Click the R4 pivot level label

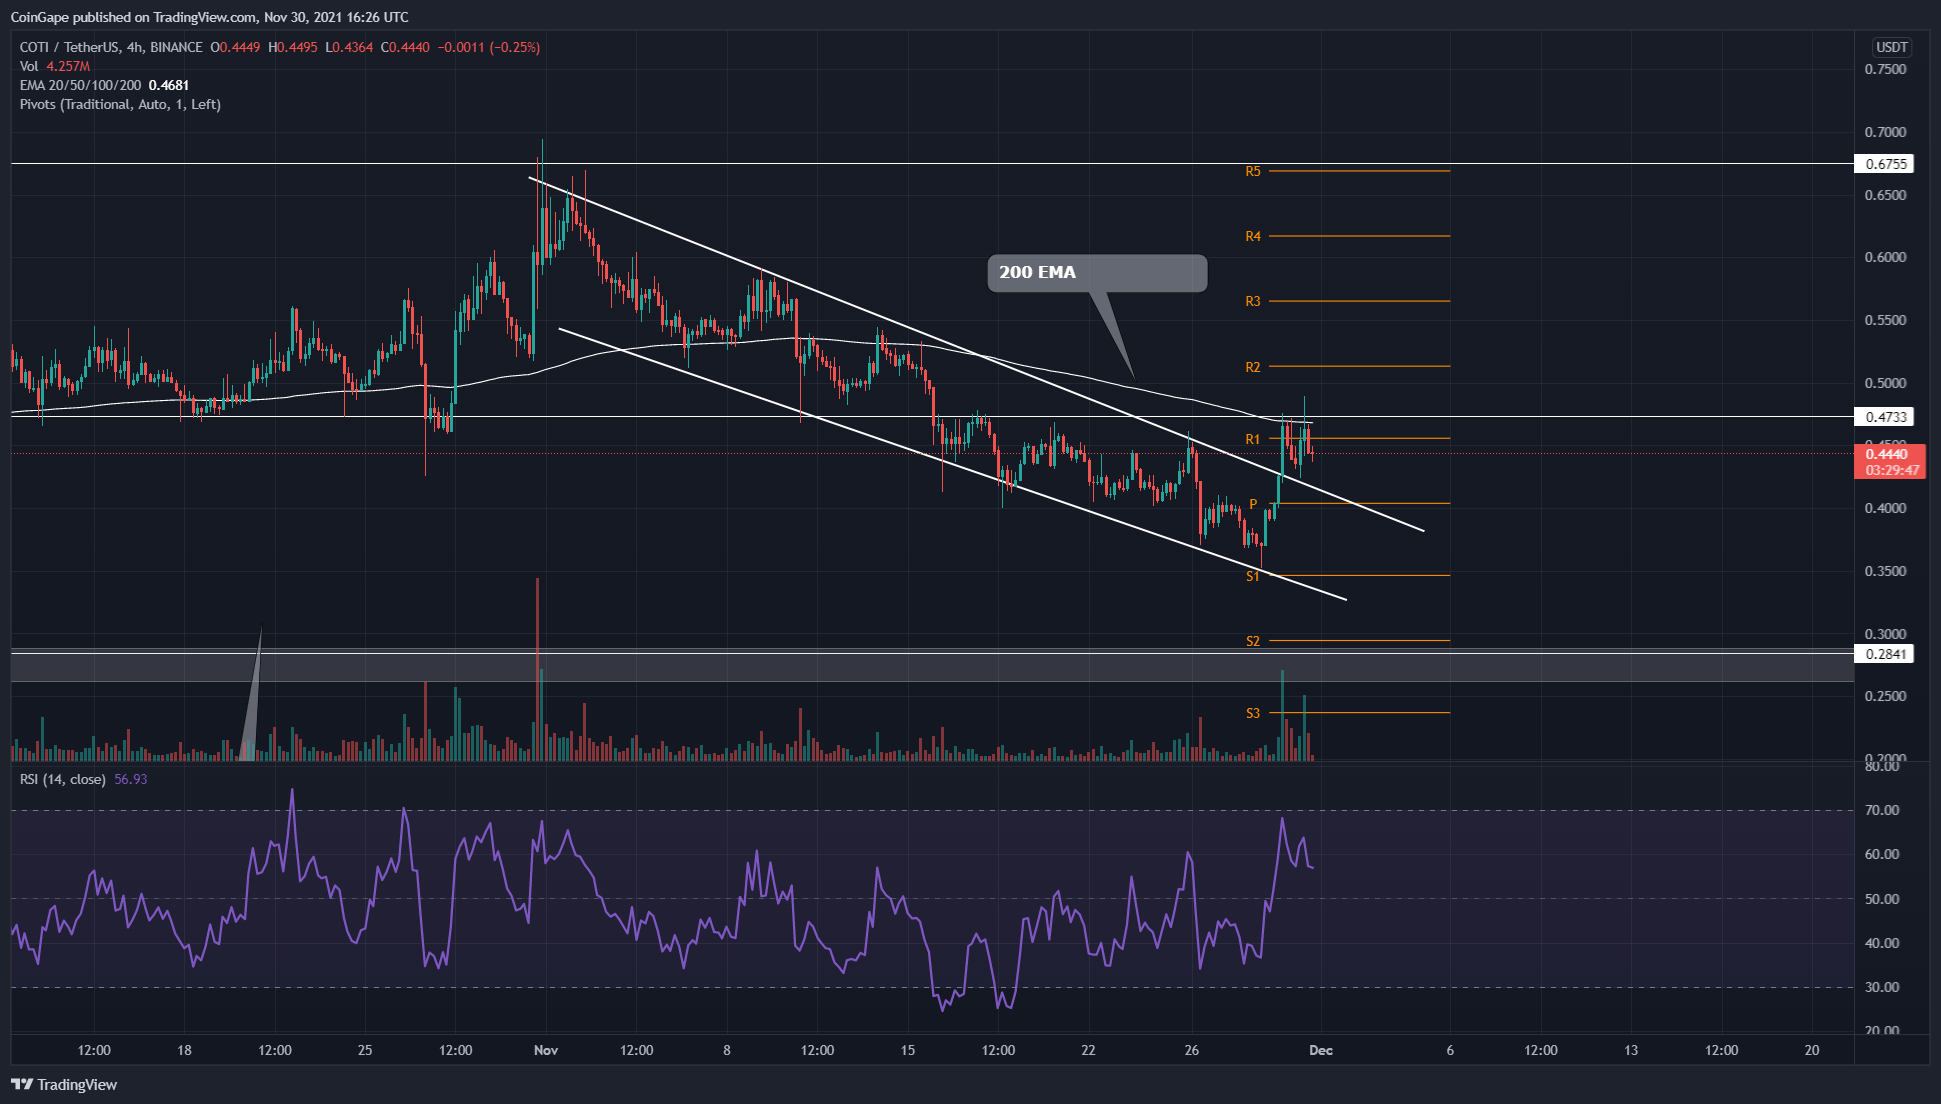pos(1252,236)
